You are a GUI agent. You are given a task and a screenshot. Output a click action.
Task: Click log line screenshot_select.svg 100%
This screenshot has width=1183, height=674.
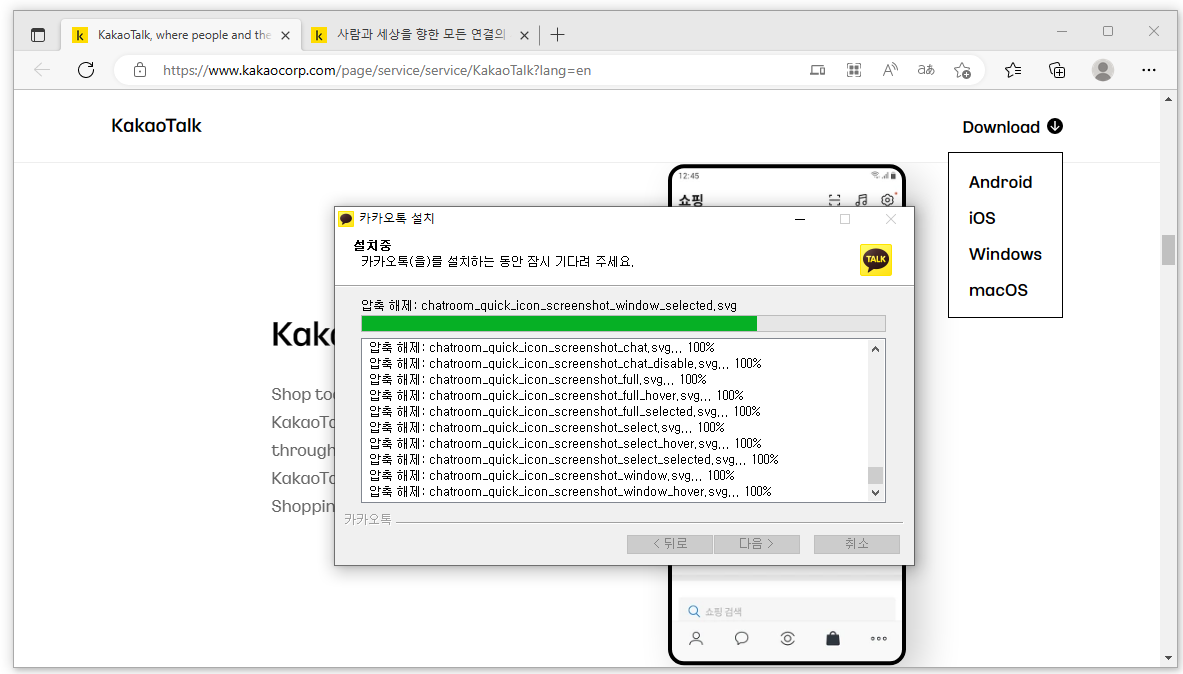pyautogui.click(x=547, y=427)
